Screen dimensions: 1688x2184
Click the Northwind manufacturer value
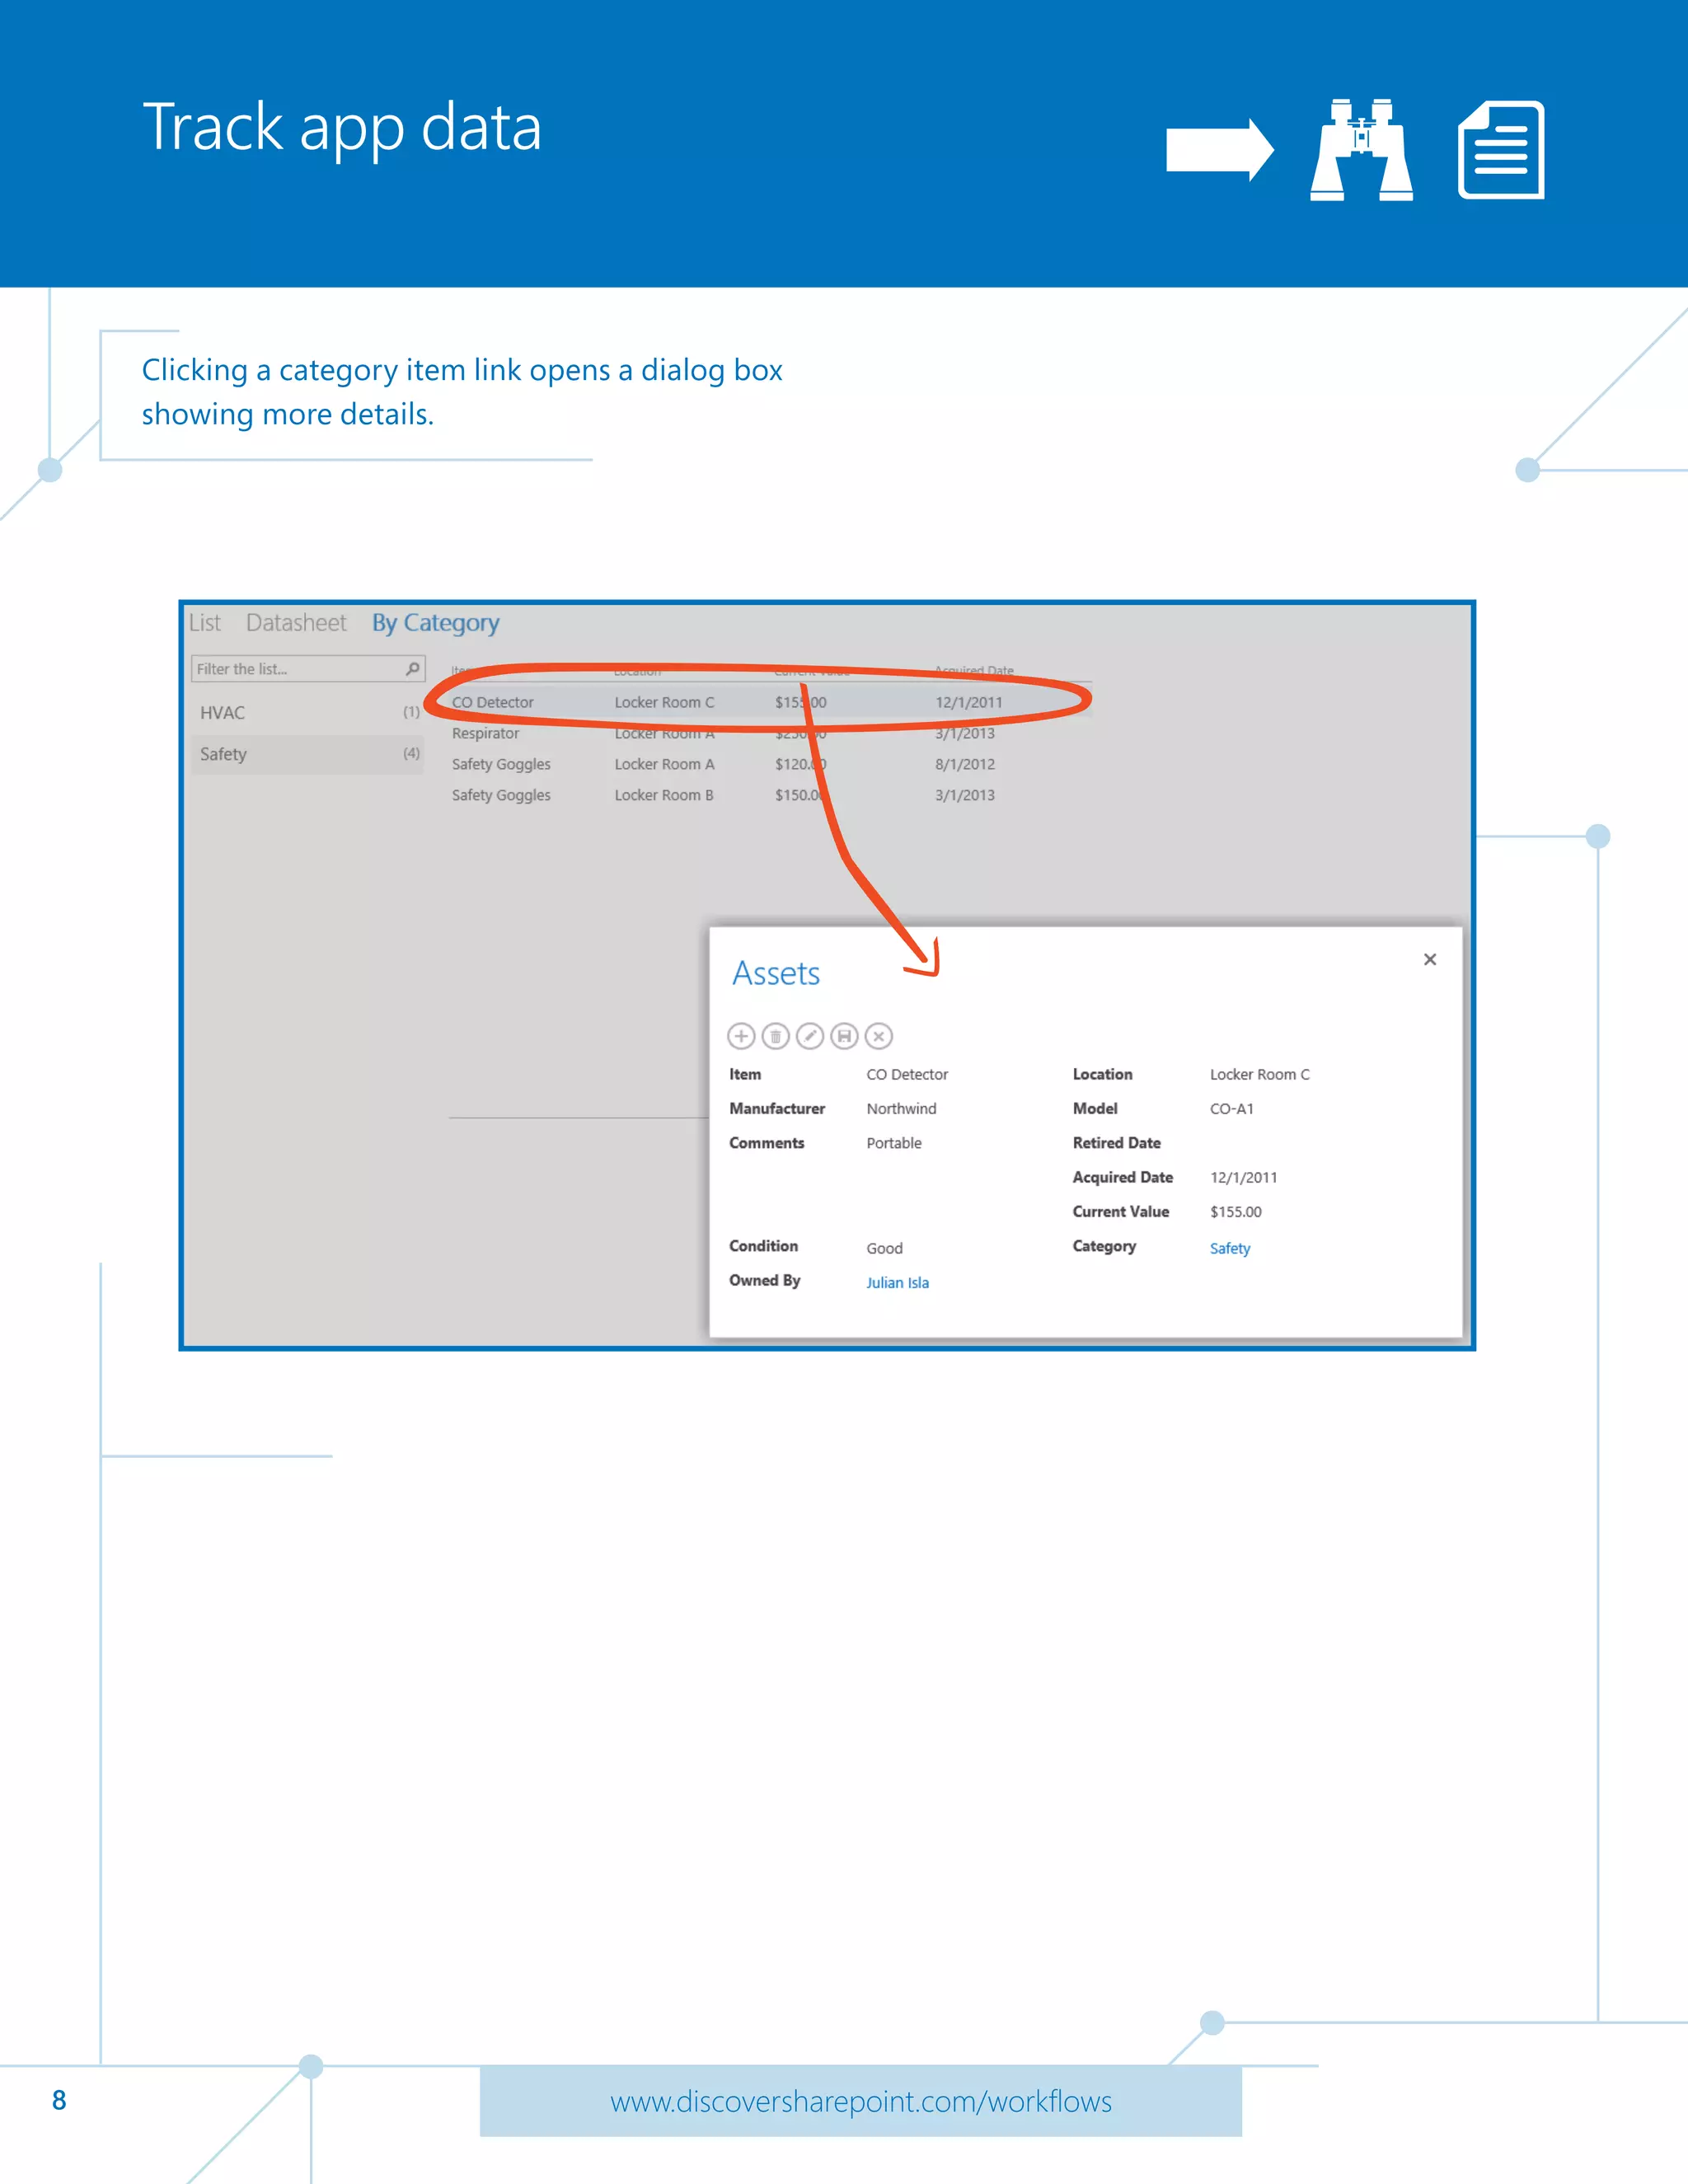pyautogui.click(x=901, y=1108)
